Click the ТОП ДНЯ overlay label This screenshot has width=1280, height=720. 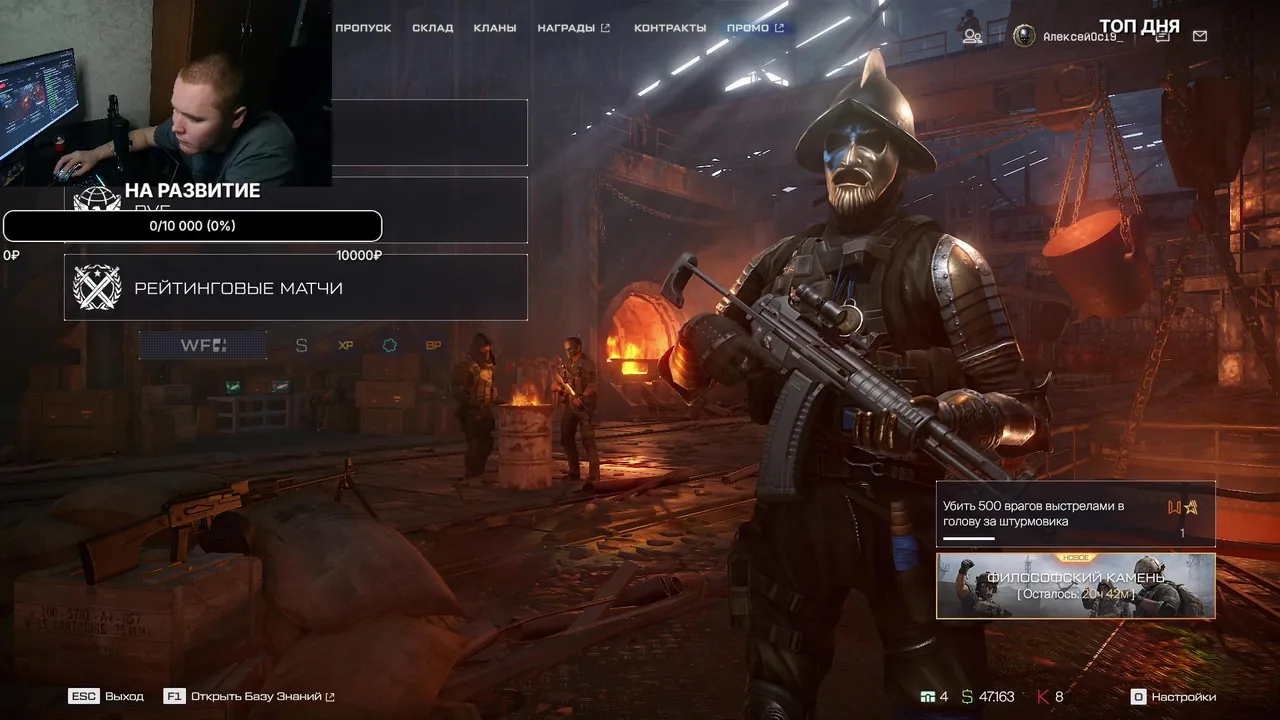1140,27
